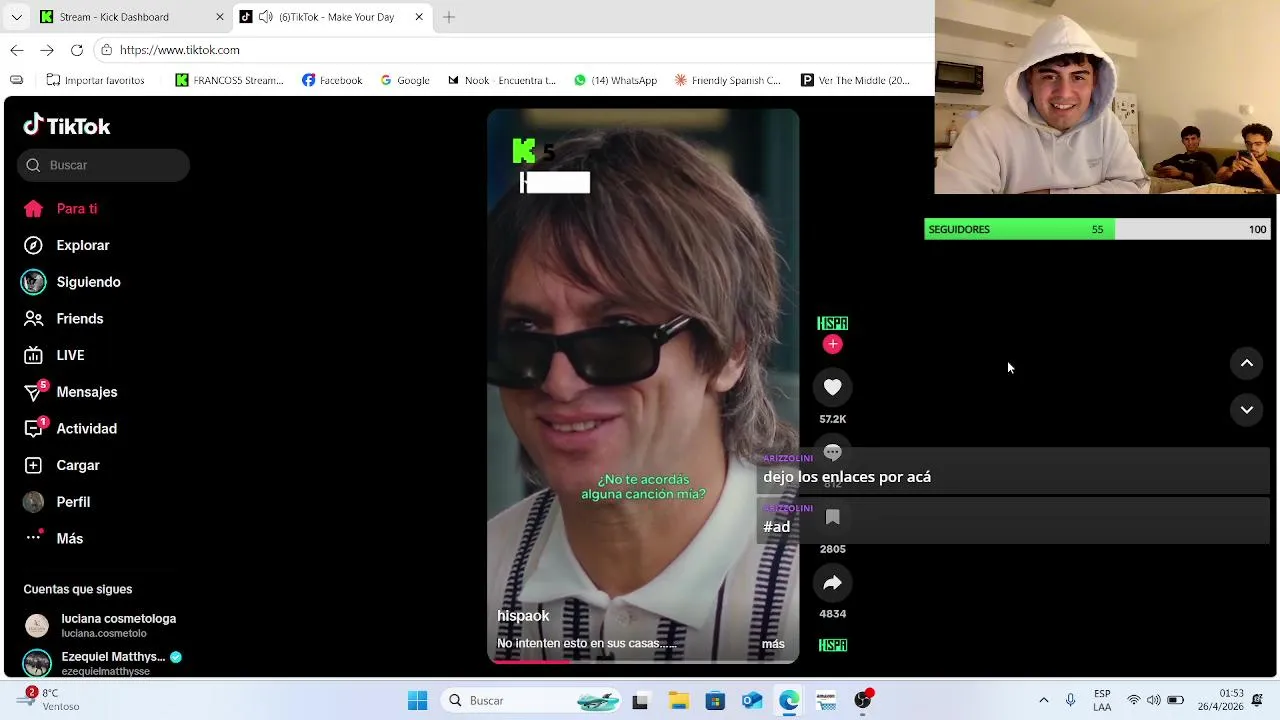Go to Perfil page
This screenshot has height=720, width=1280.
point(58,502)
